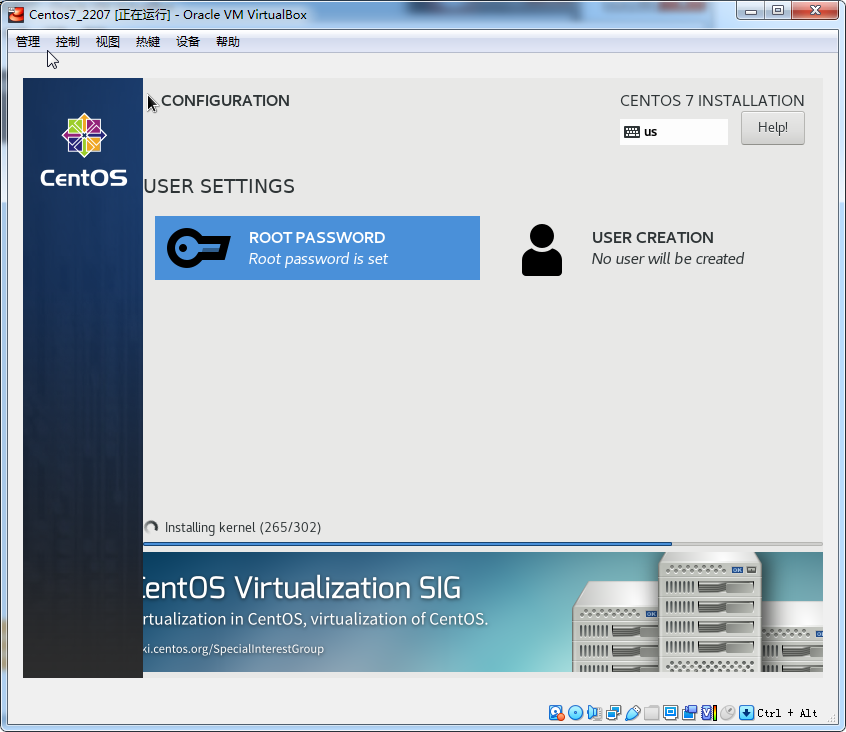
Task: Open the optical drive status icon
Action: tap(576, 713)
